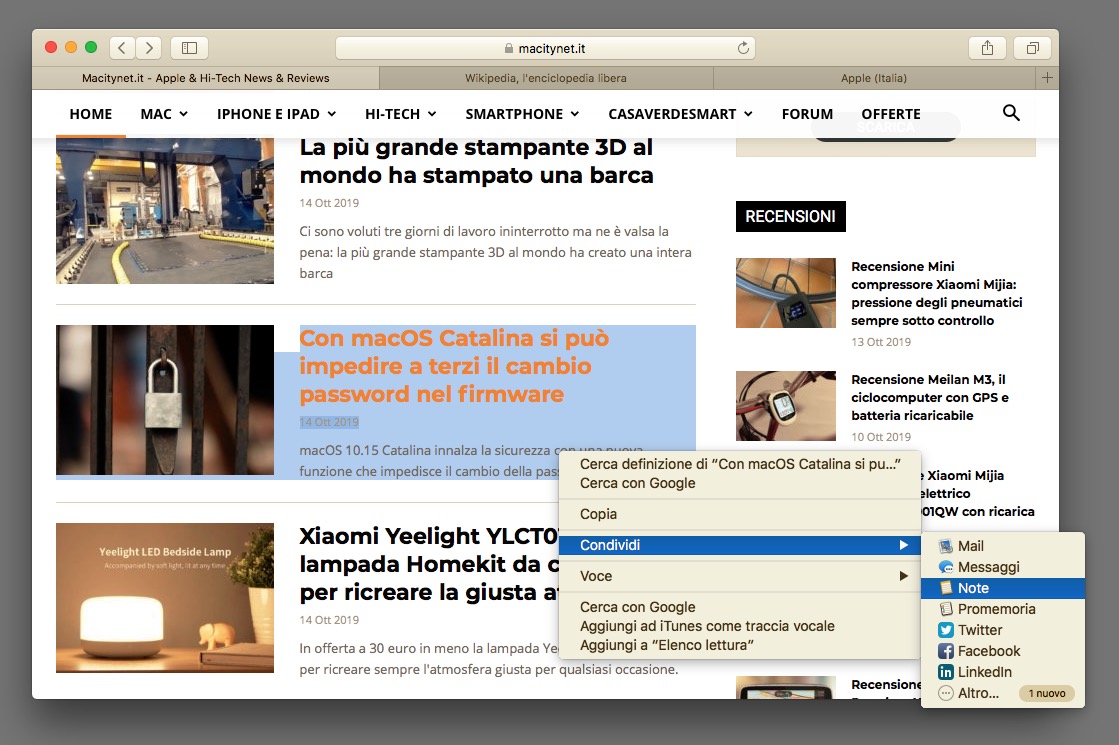
Task: Open the HOME navigation link
Action: [x=91, y=114]
